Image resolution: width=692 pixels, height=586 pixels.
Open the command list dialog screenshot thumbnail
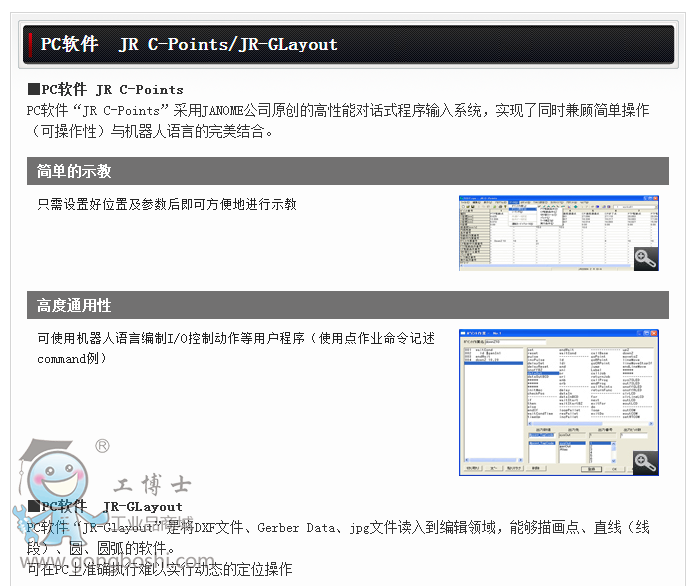point(559,402)
